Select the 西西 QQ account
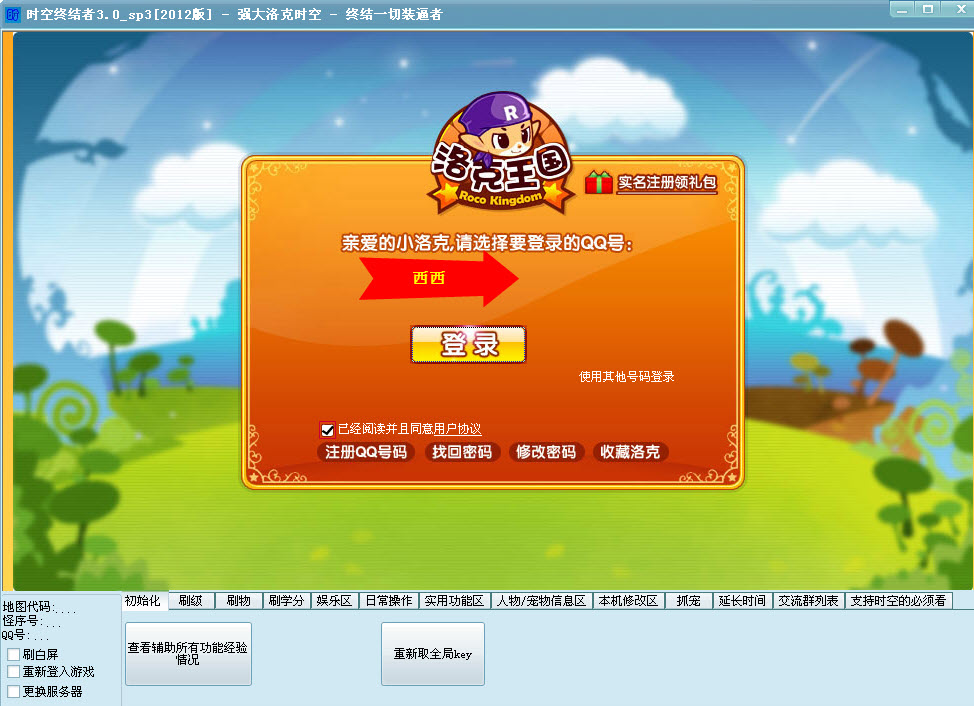 point(437,278)
